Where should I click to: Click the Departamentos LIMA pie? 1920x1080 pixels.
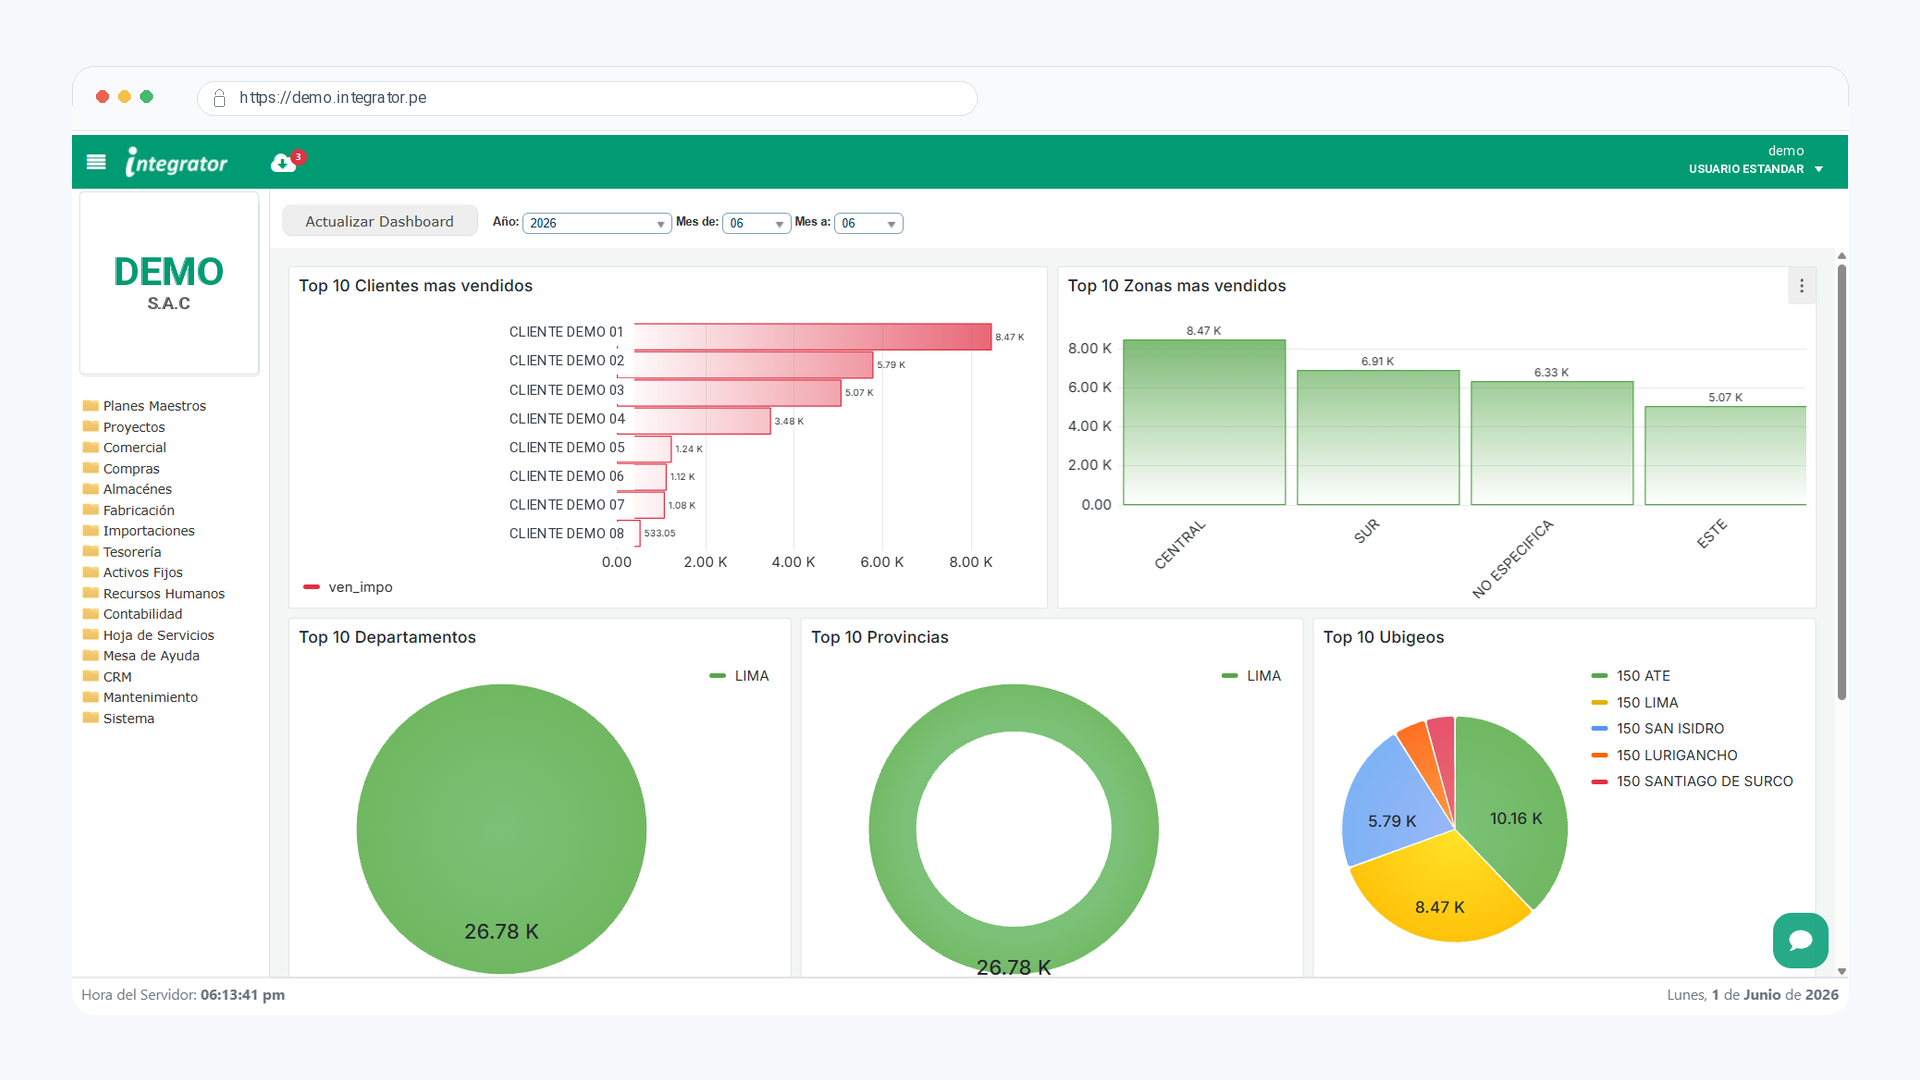pyautogui.click(x=501, y=829)
